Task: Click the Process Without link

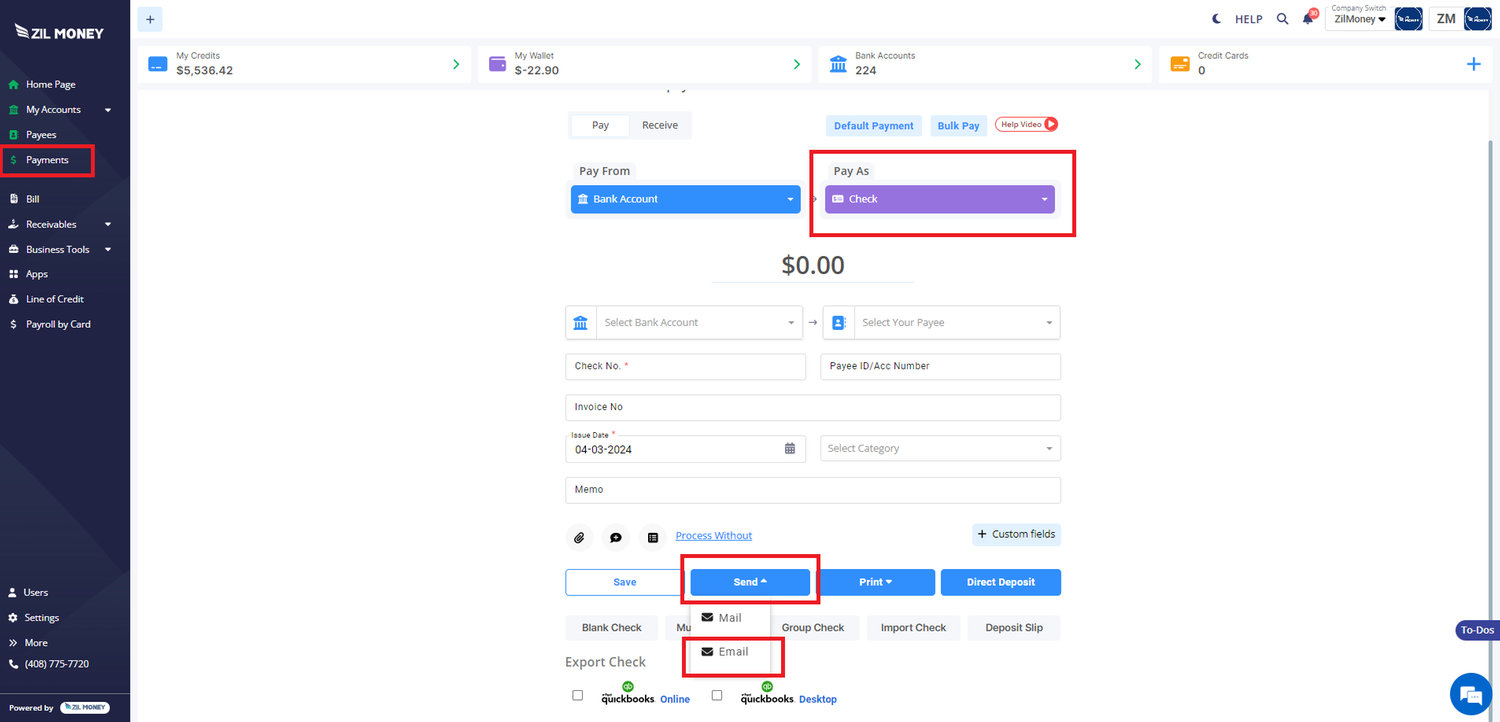Action: [x=714, y=536]
